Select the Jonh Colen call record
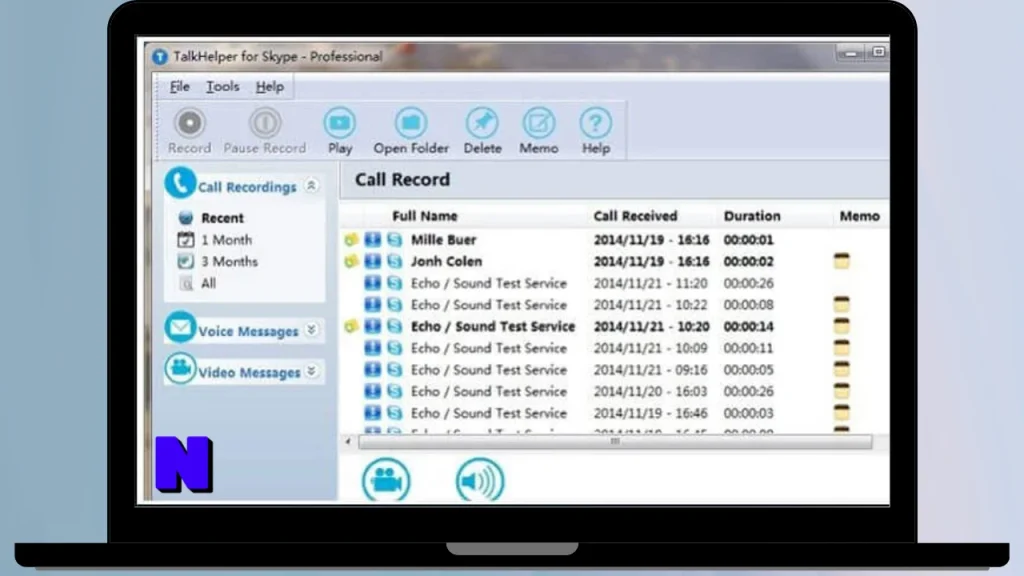Viewport: 1024px width, 576px height. click(614, 261)
